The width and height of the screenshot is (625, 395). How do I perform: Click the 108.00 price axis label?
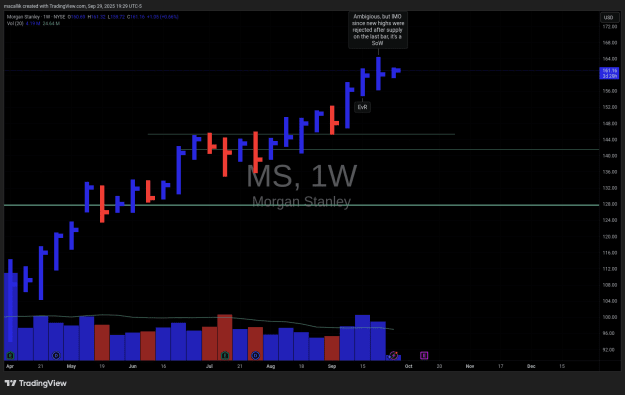610,285
